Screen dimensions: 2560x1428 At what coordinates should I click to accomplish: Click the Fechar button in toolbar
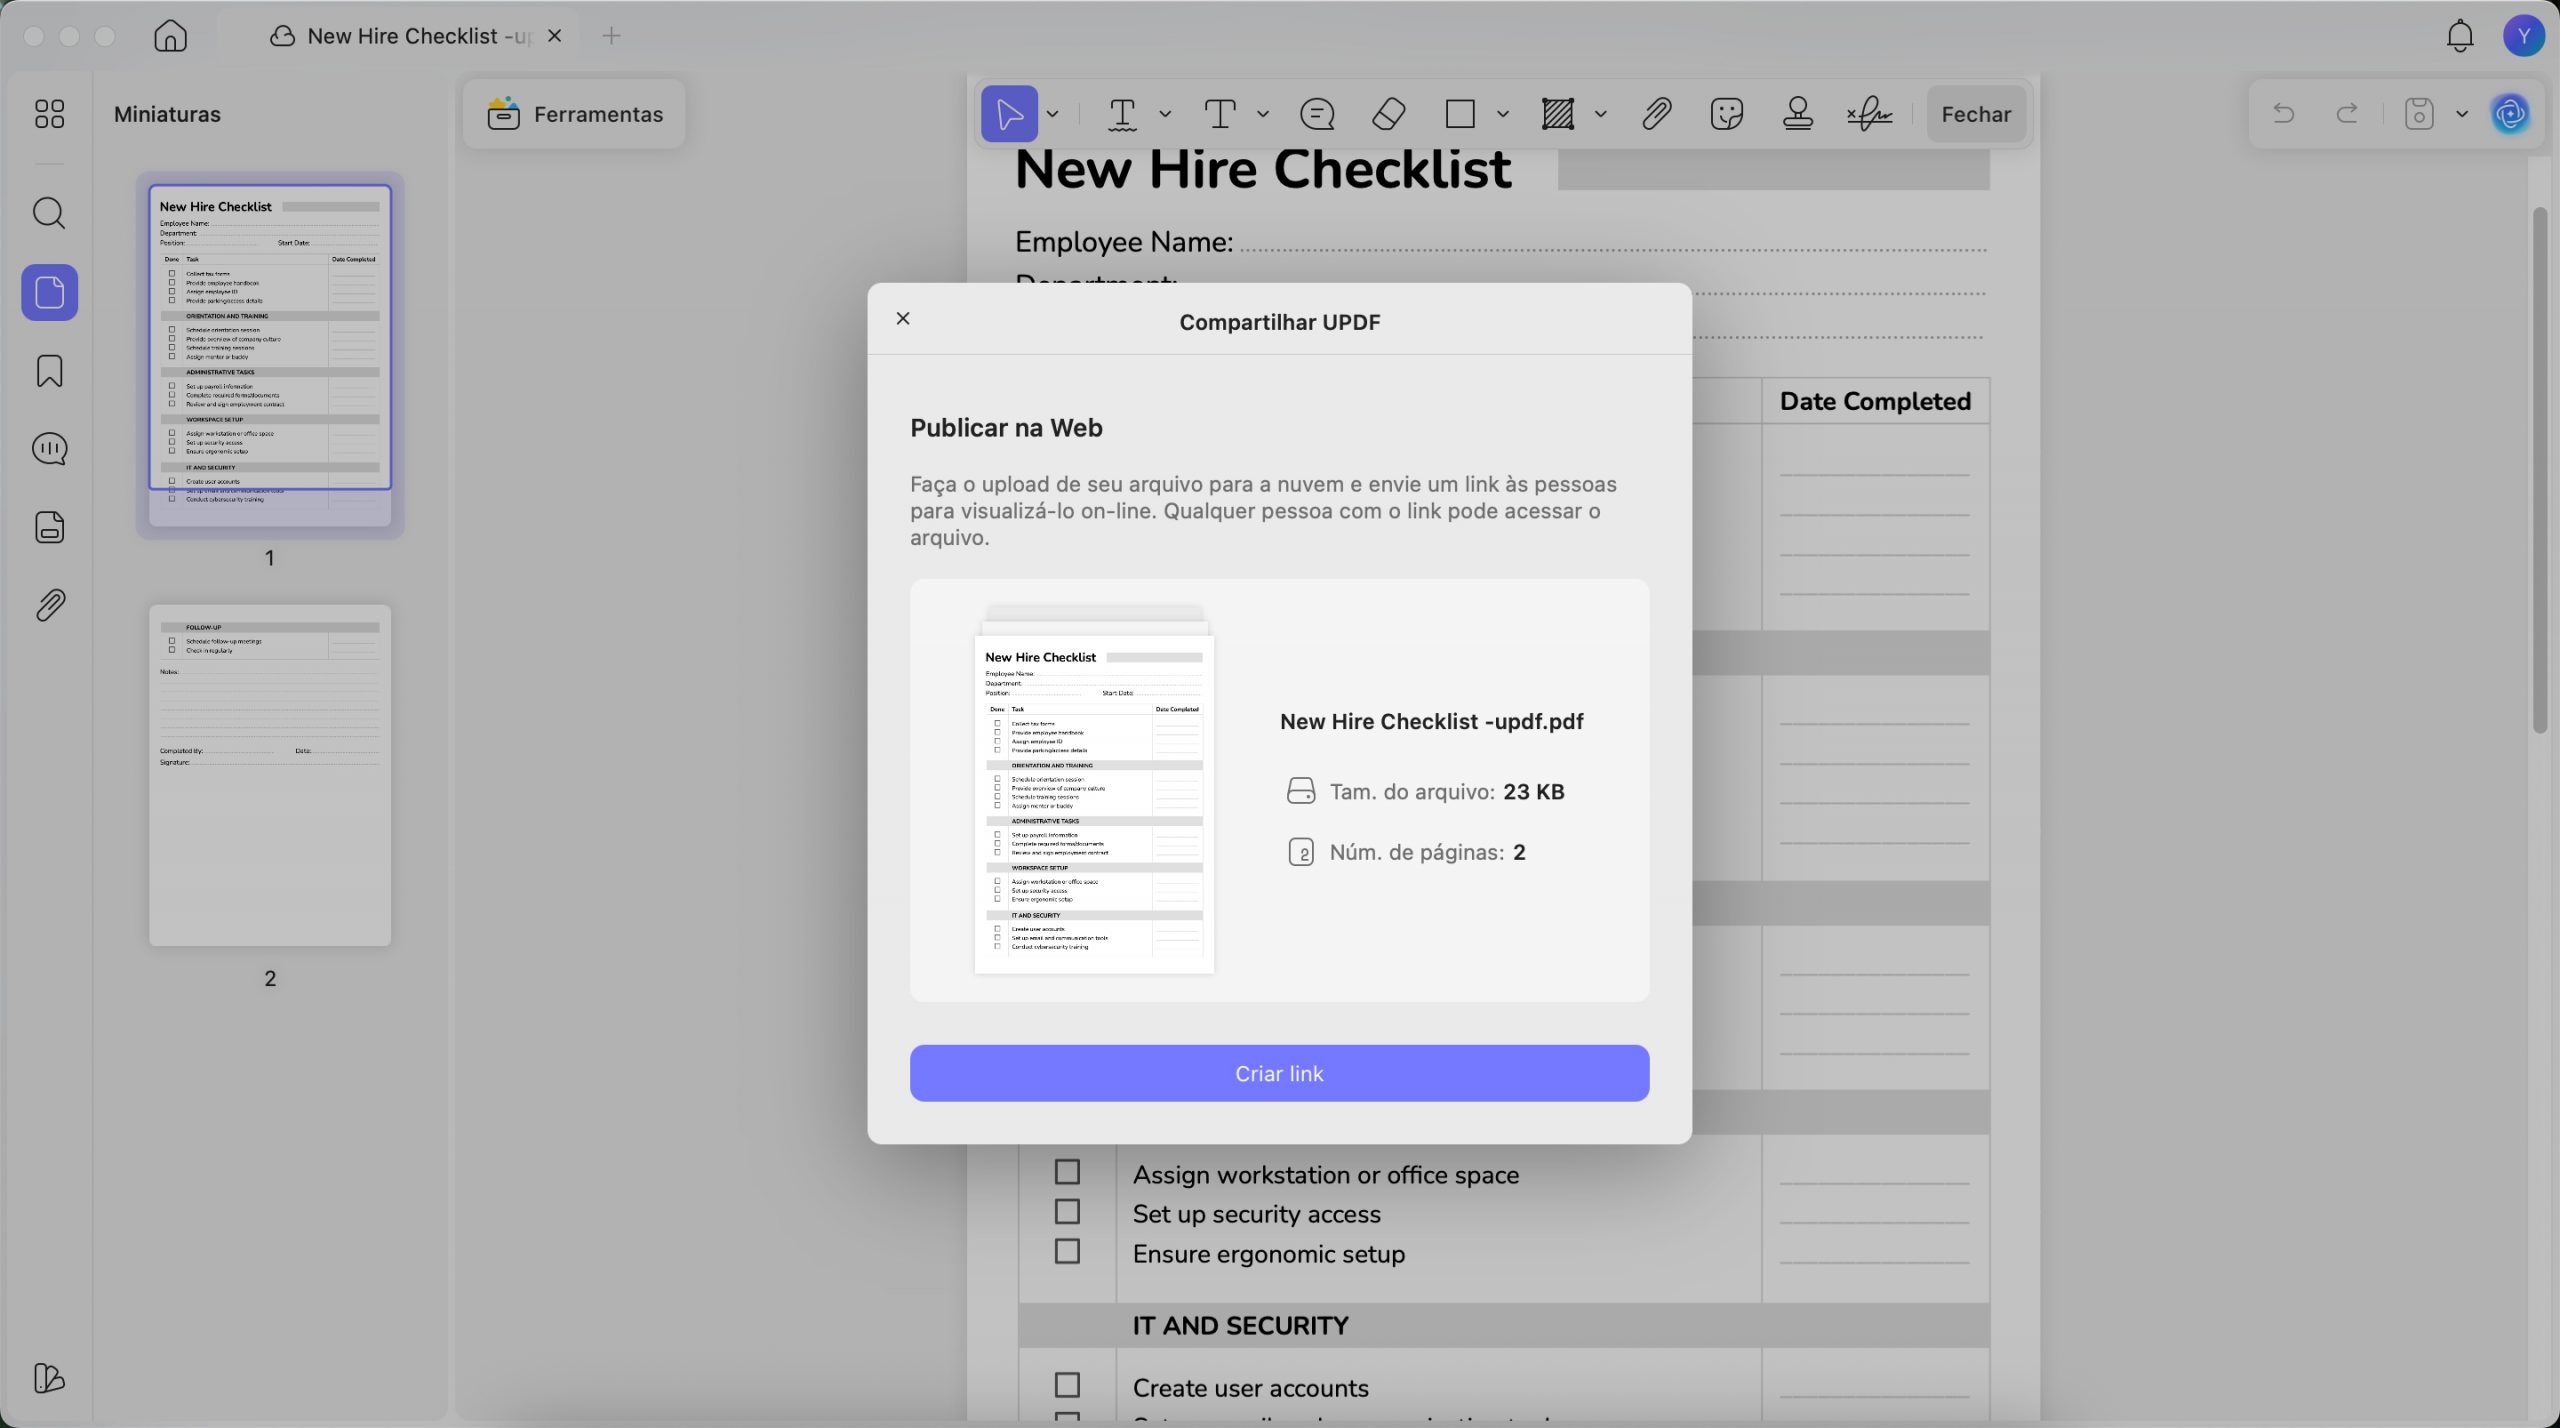click(1976, 114)
